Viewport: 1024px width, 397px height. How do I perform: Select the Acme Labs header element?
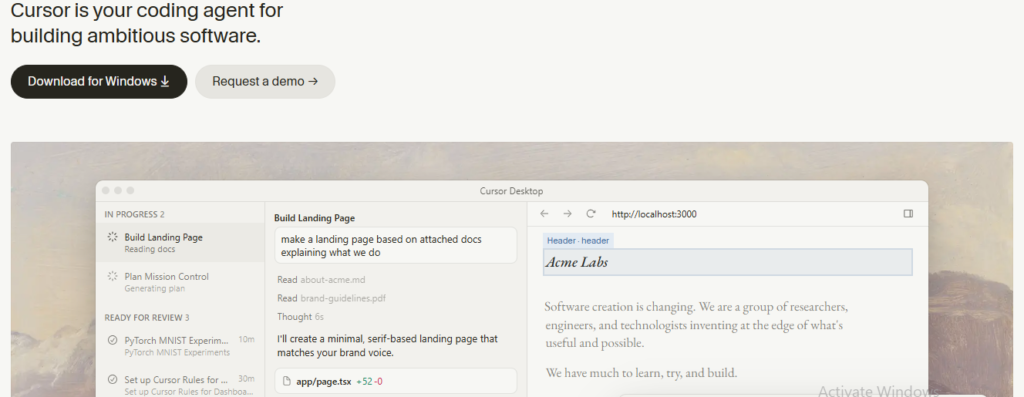click(728, 262)
